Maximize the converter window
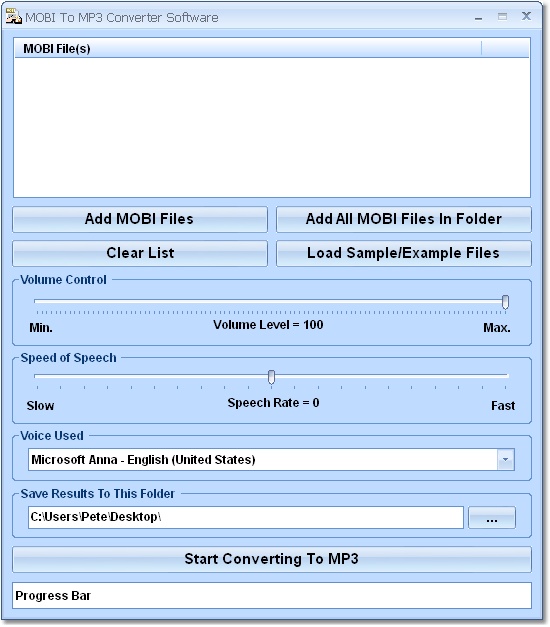550x627 pixels. coord(502,17)
